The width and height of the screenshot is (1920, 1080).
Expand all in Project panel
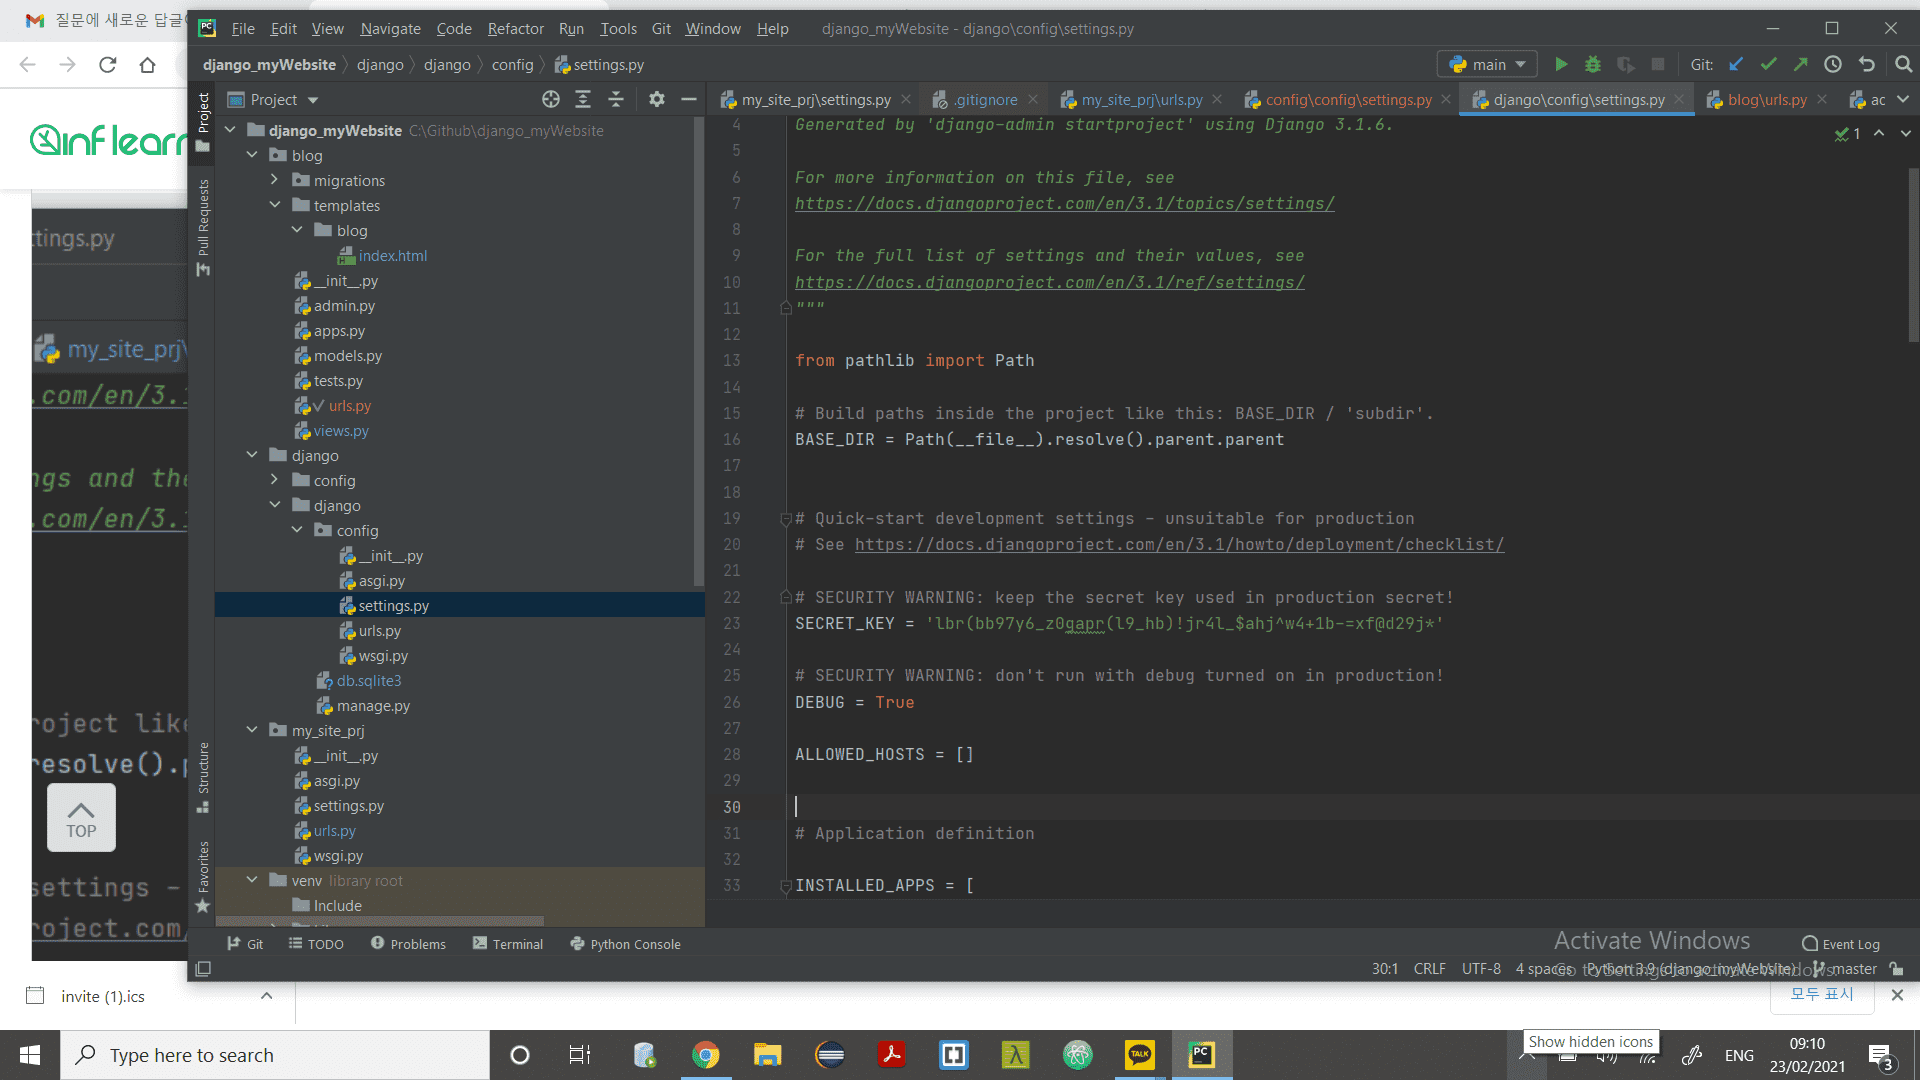pos(583,99)
